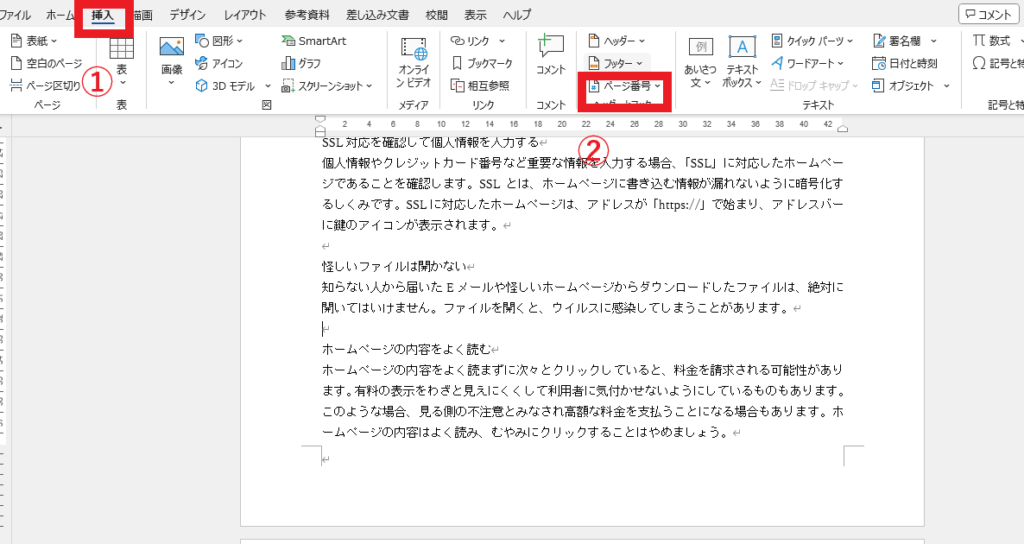1024x544 pixels.
Task: Open the ヘッダー header dropdown
Action: click(616, 40)
